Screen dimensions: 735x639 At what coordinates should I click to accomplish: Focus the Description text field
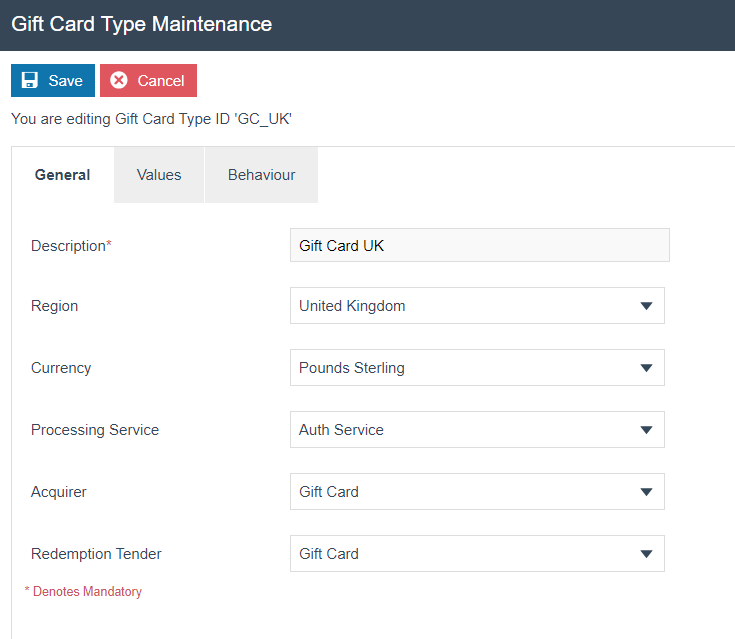point(479,246)
